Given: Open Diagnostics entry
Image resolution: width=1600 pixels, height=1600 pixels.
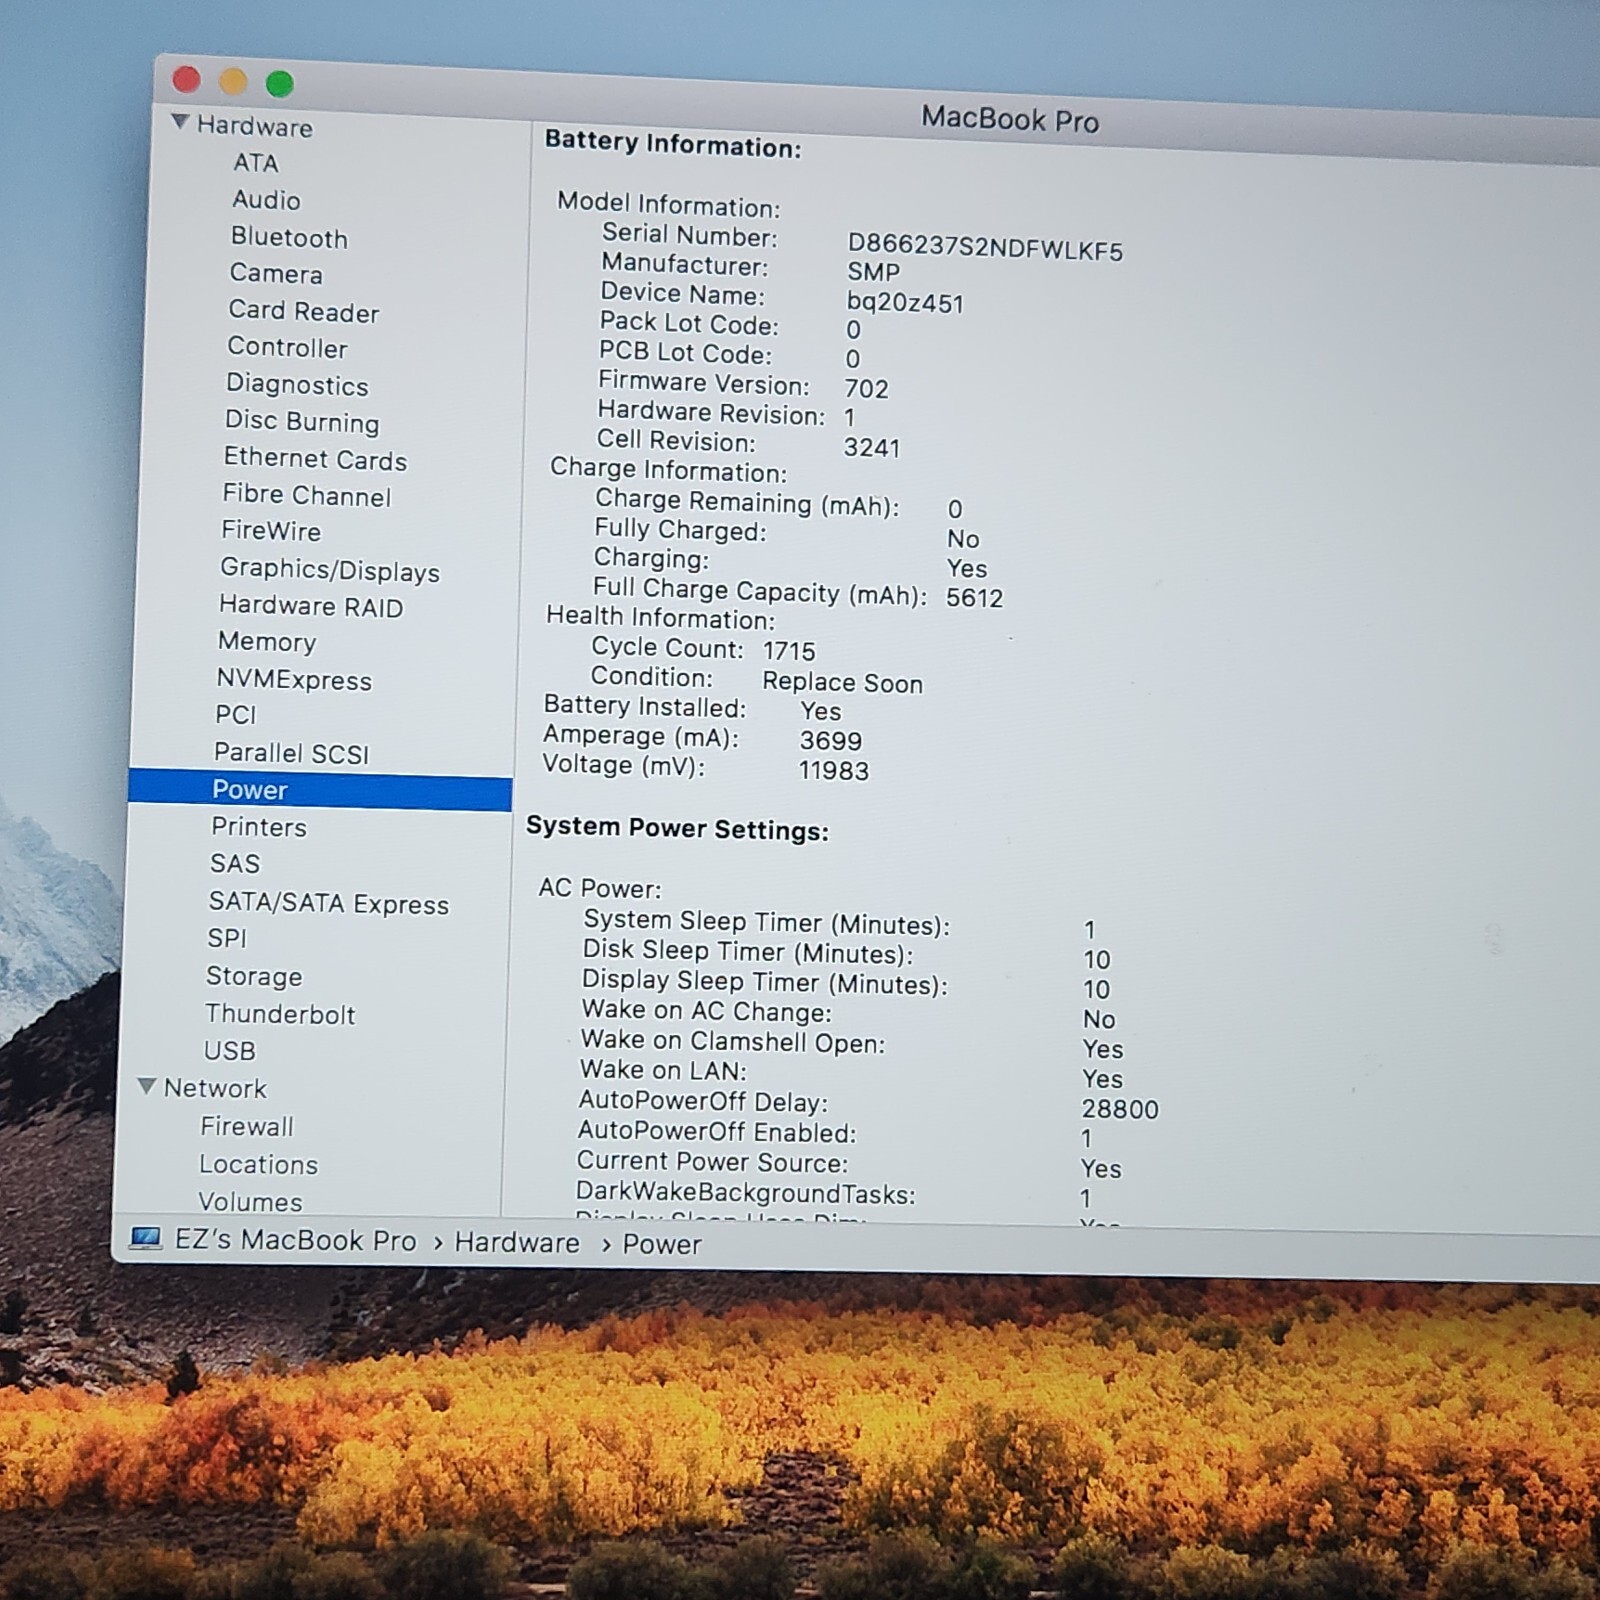Looking at the screenshot, I should click(x=297, y=384).
